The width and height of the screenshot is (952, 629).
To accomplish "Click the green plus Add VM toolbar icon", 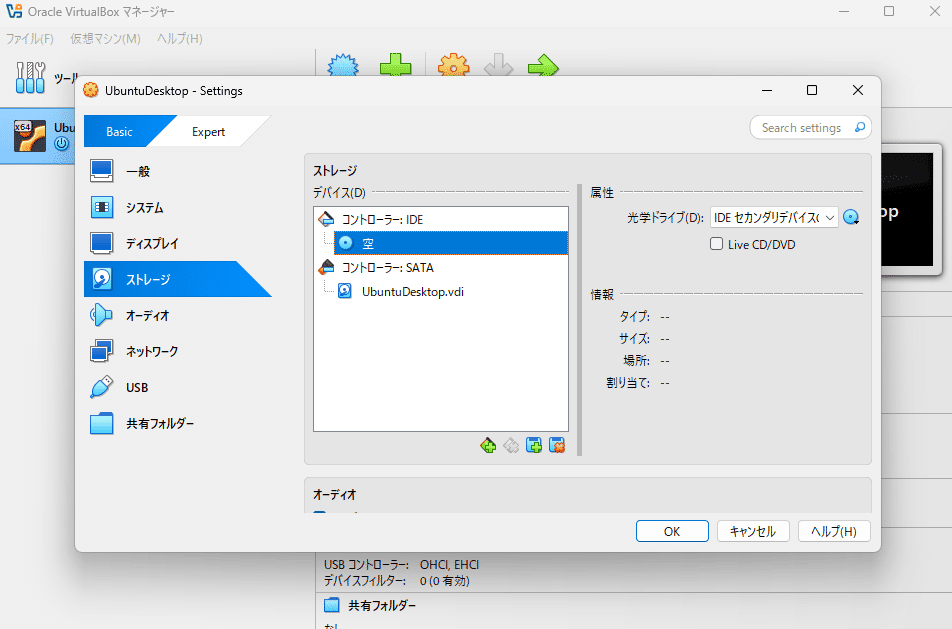I will point(395,65).
